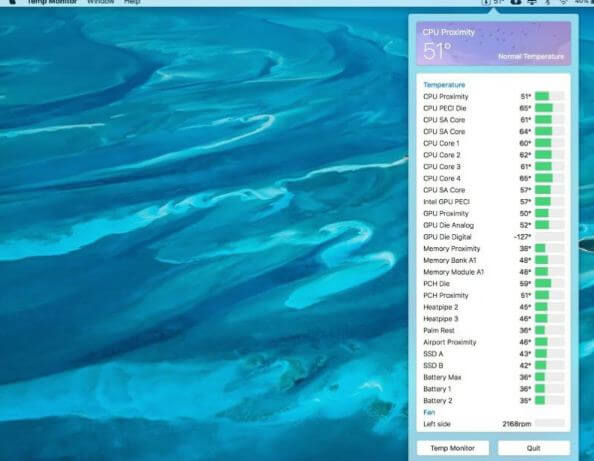The image size is (594, 461).
Task: Select the 'SSD A' row label
Action: tap(433, 354)
